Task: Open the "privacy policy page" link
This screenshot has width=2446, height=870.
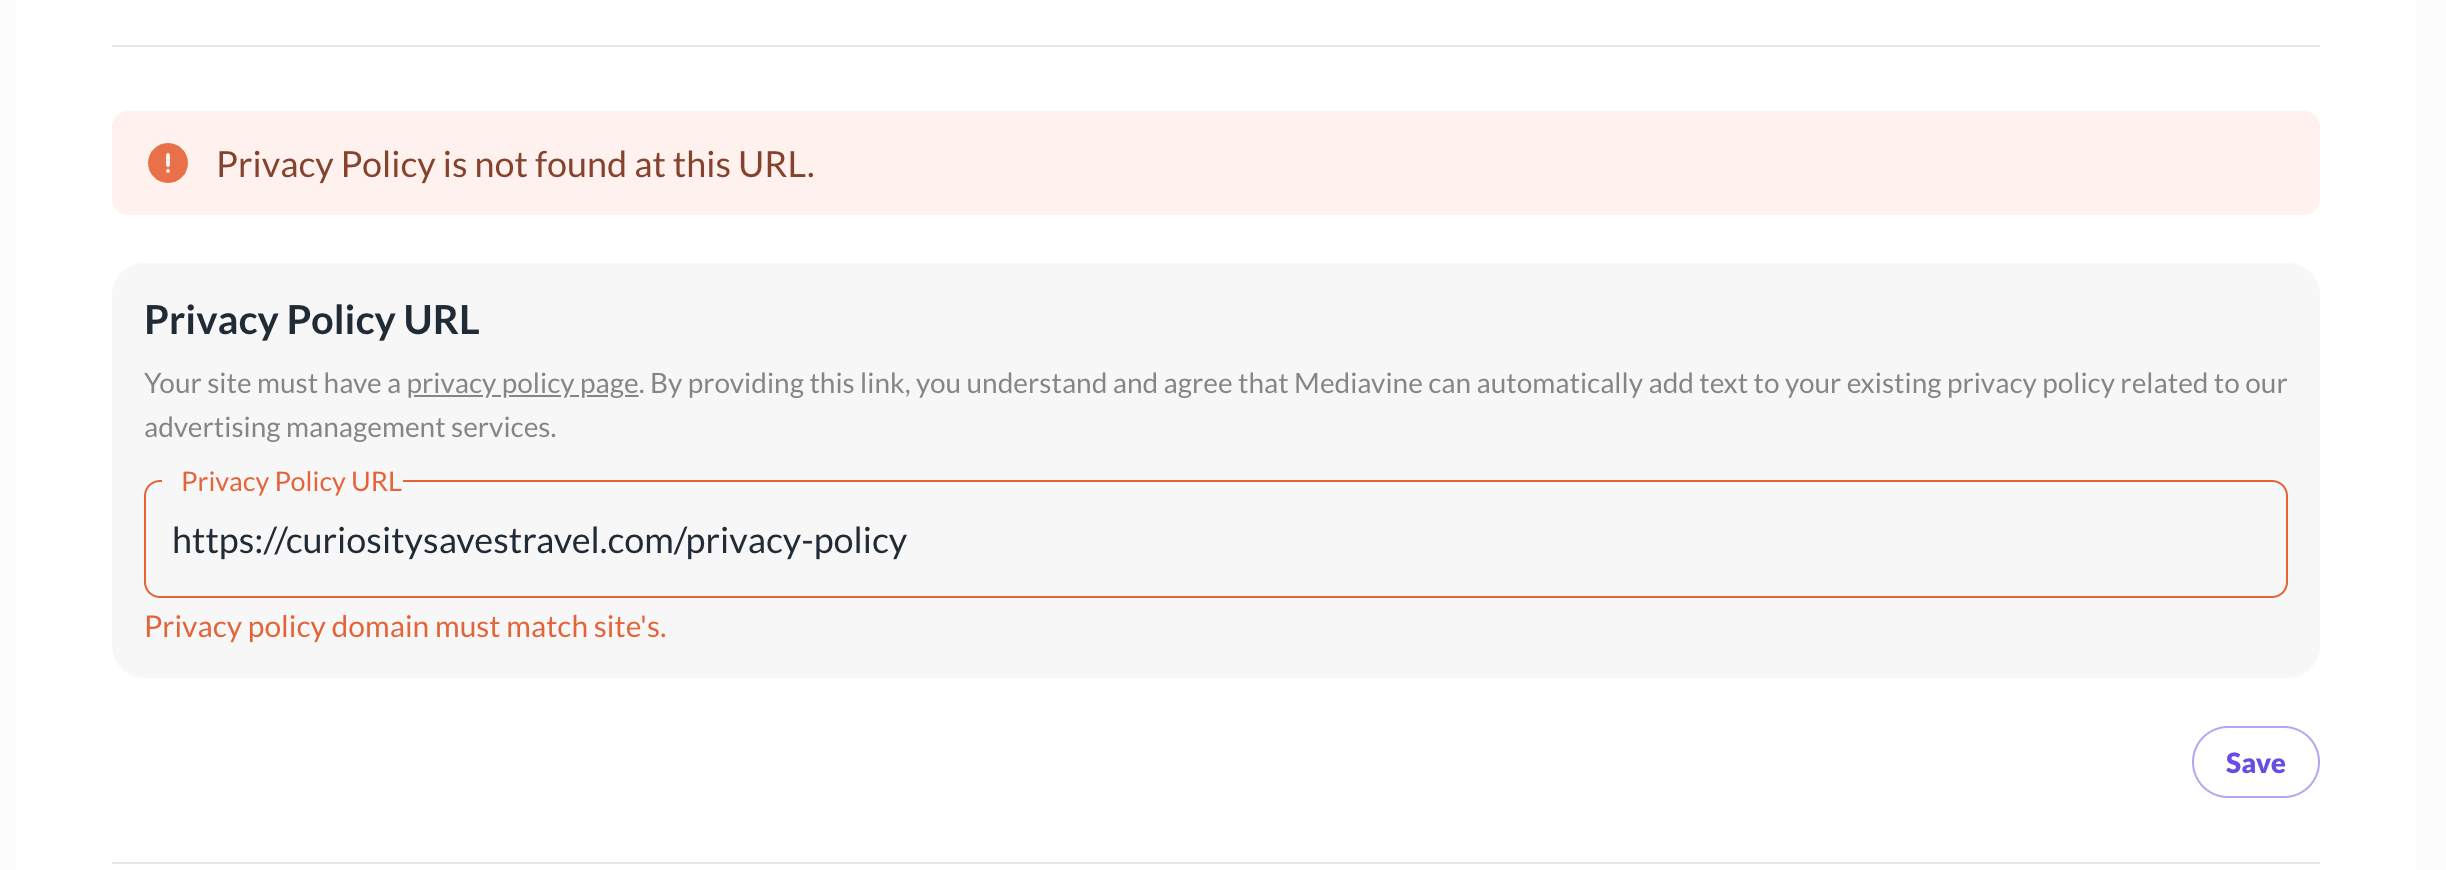Action: click(x=522, y=384)
